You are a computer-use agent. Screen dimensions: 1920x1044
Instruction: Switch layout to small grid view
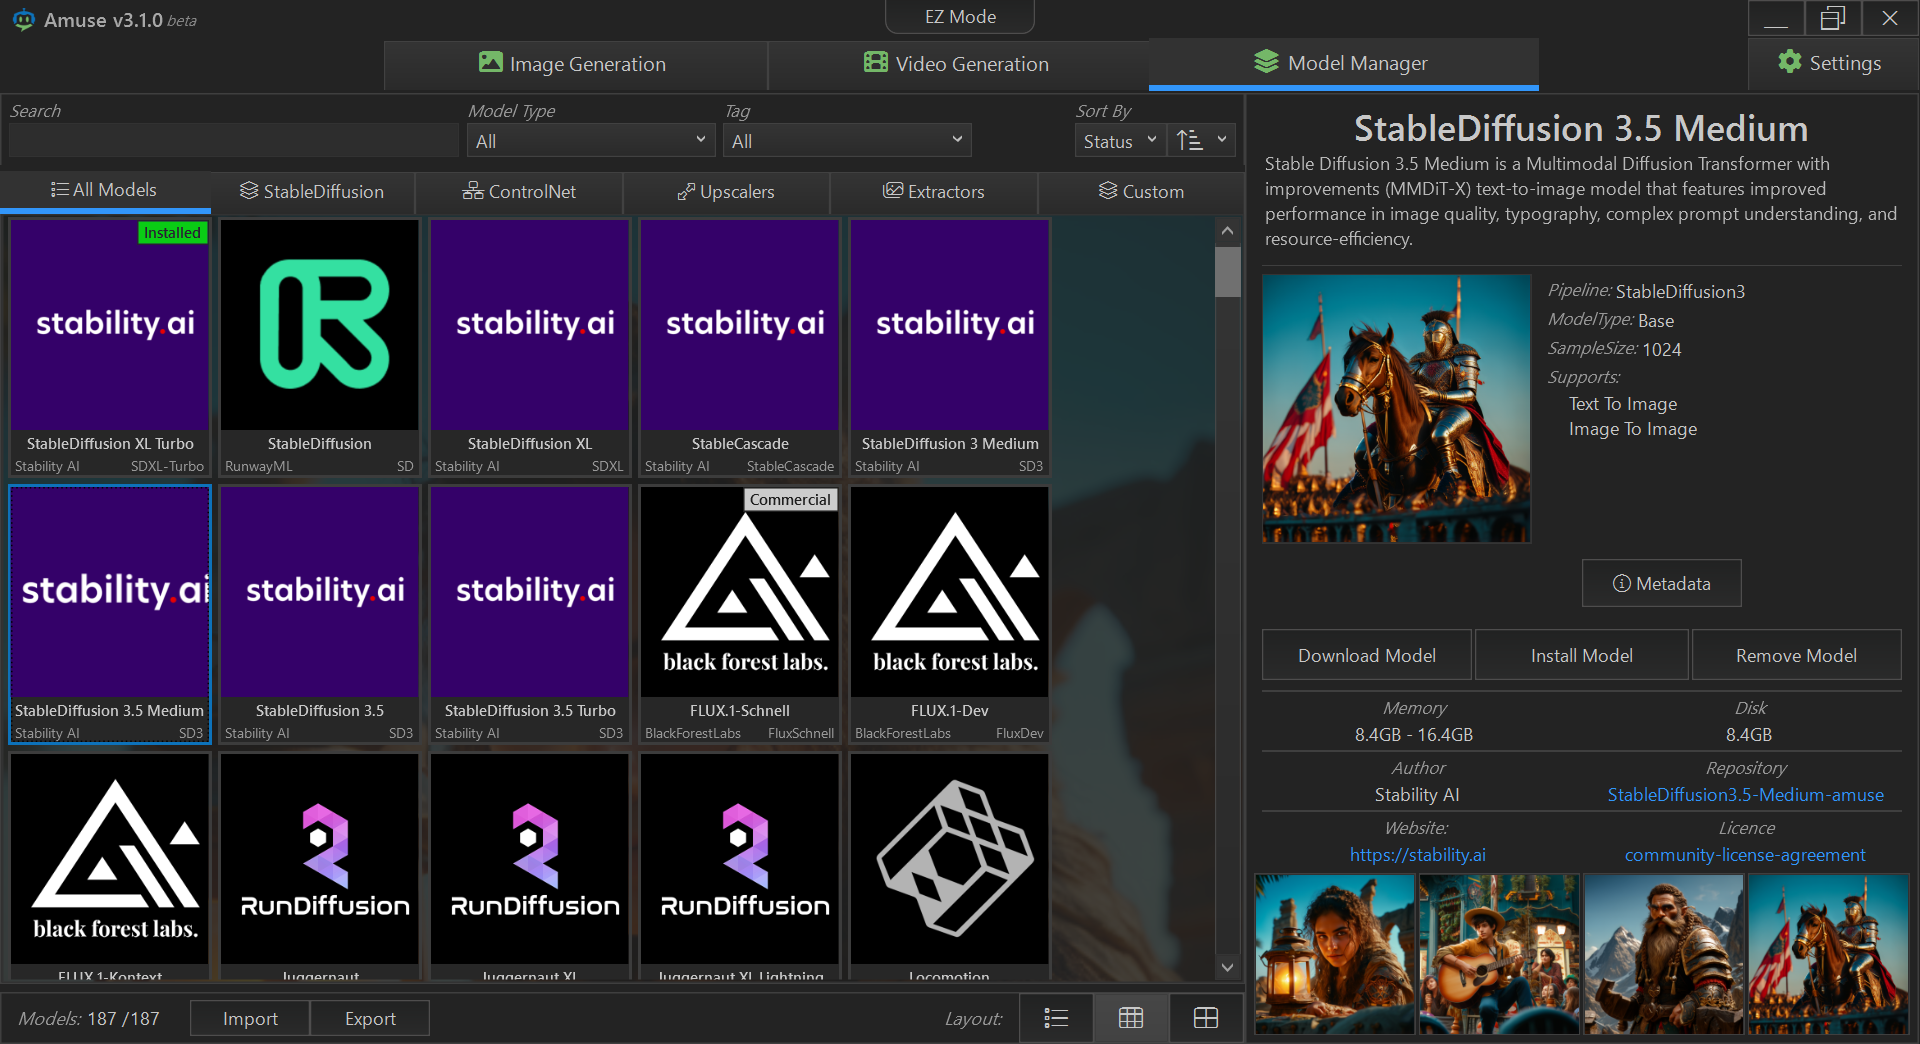point(1131,1018)
